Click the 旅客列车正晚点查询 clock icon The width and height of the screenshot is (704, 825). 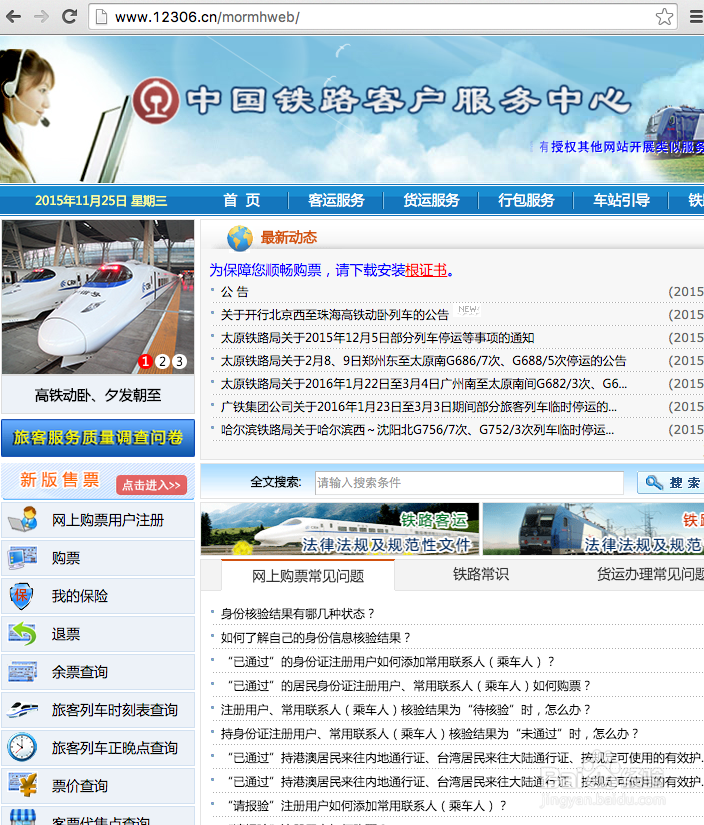[x=22, y=747]
